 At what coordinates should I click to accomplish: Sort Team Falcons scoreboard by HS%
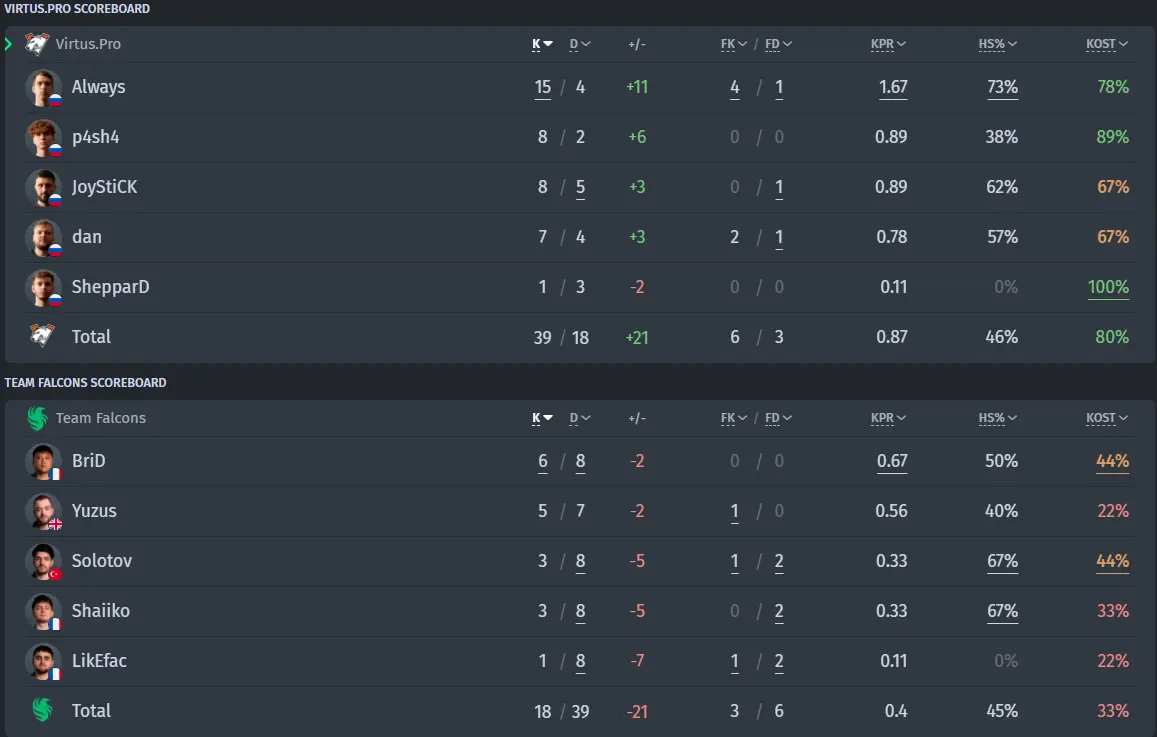pos(998,418)
